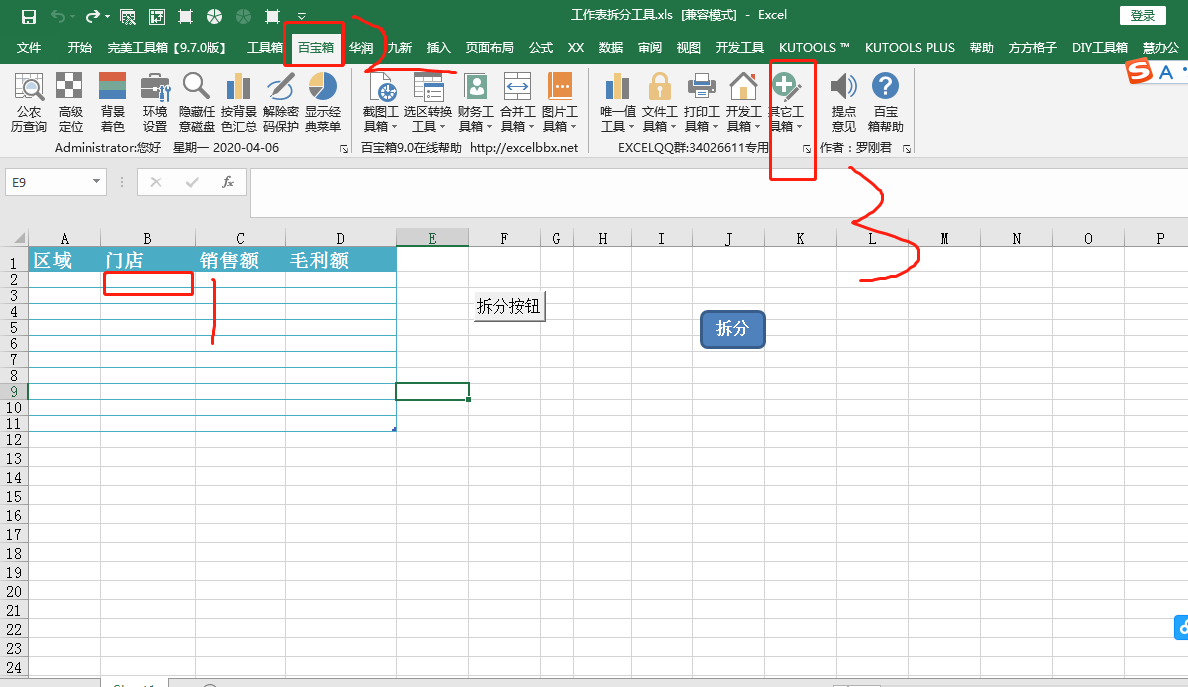
Task: Open the 合并工具箱 merge toolbox dropdown
Action: pyautogui.click(x=517, y=102)
